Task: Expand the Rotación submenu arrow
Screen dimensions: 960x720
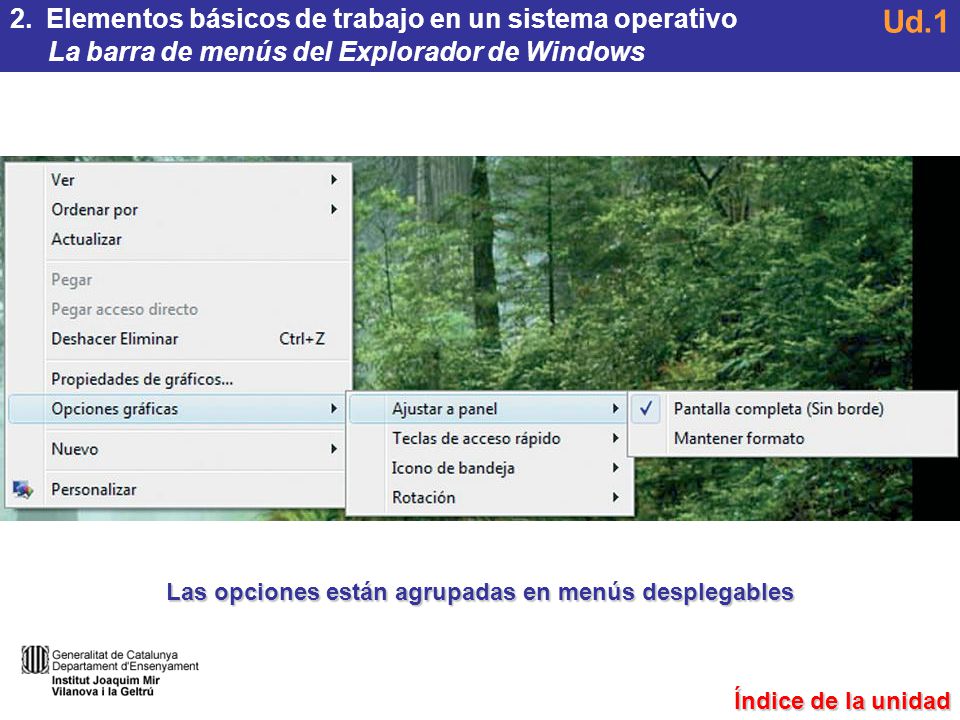Action: tap(616, 497)
